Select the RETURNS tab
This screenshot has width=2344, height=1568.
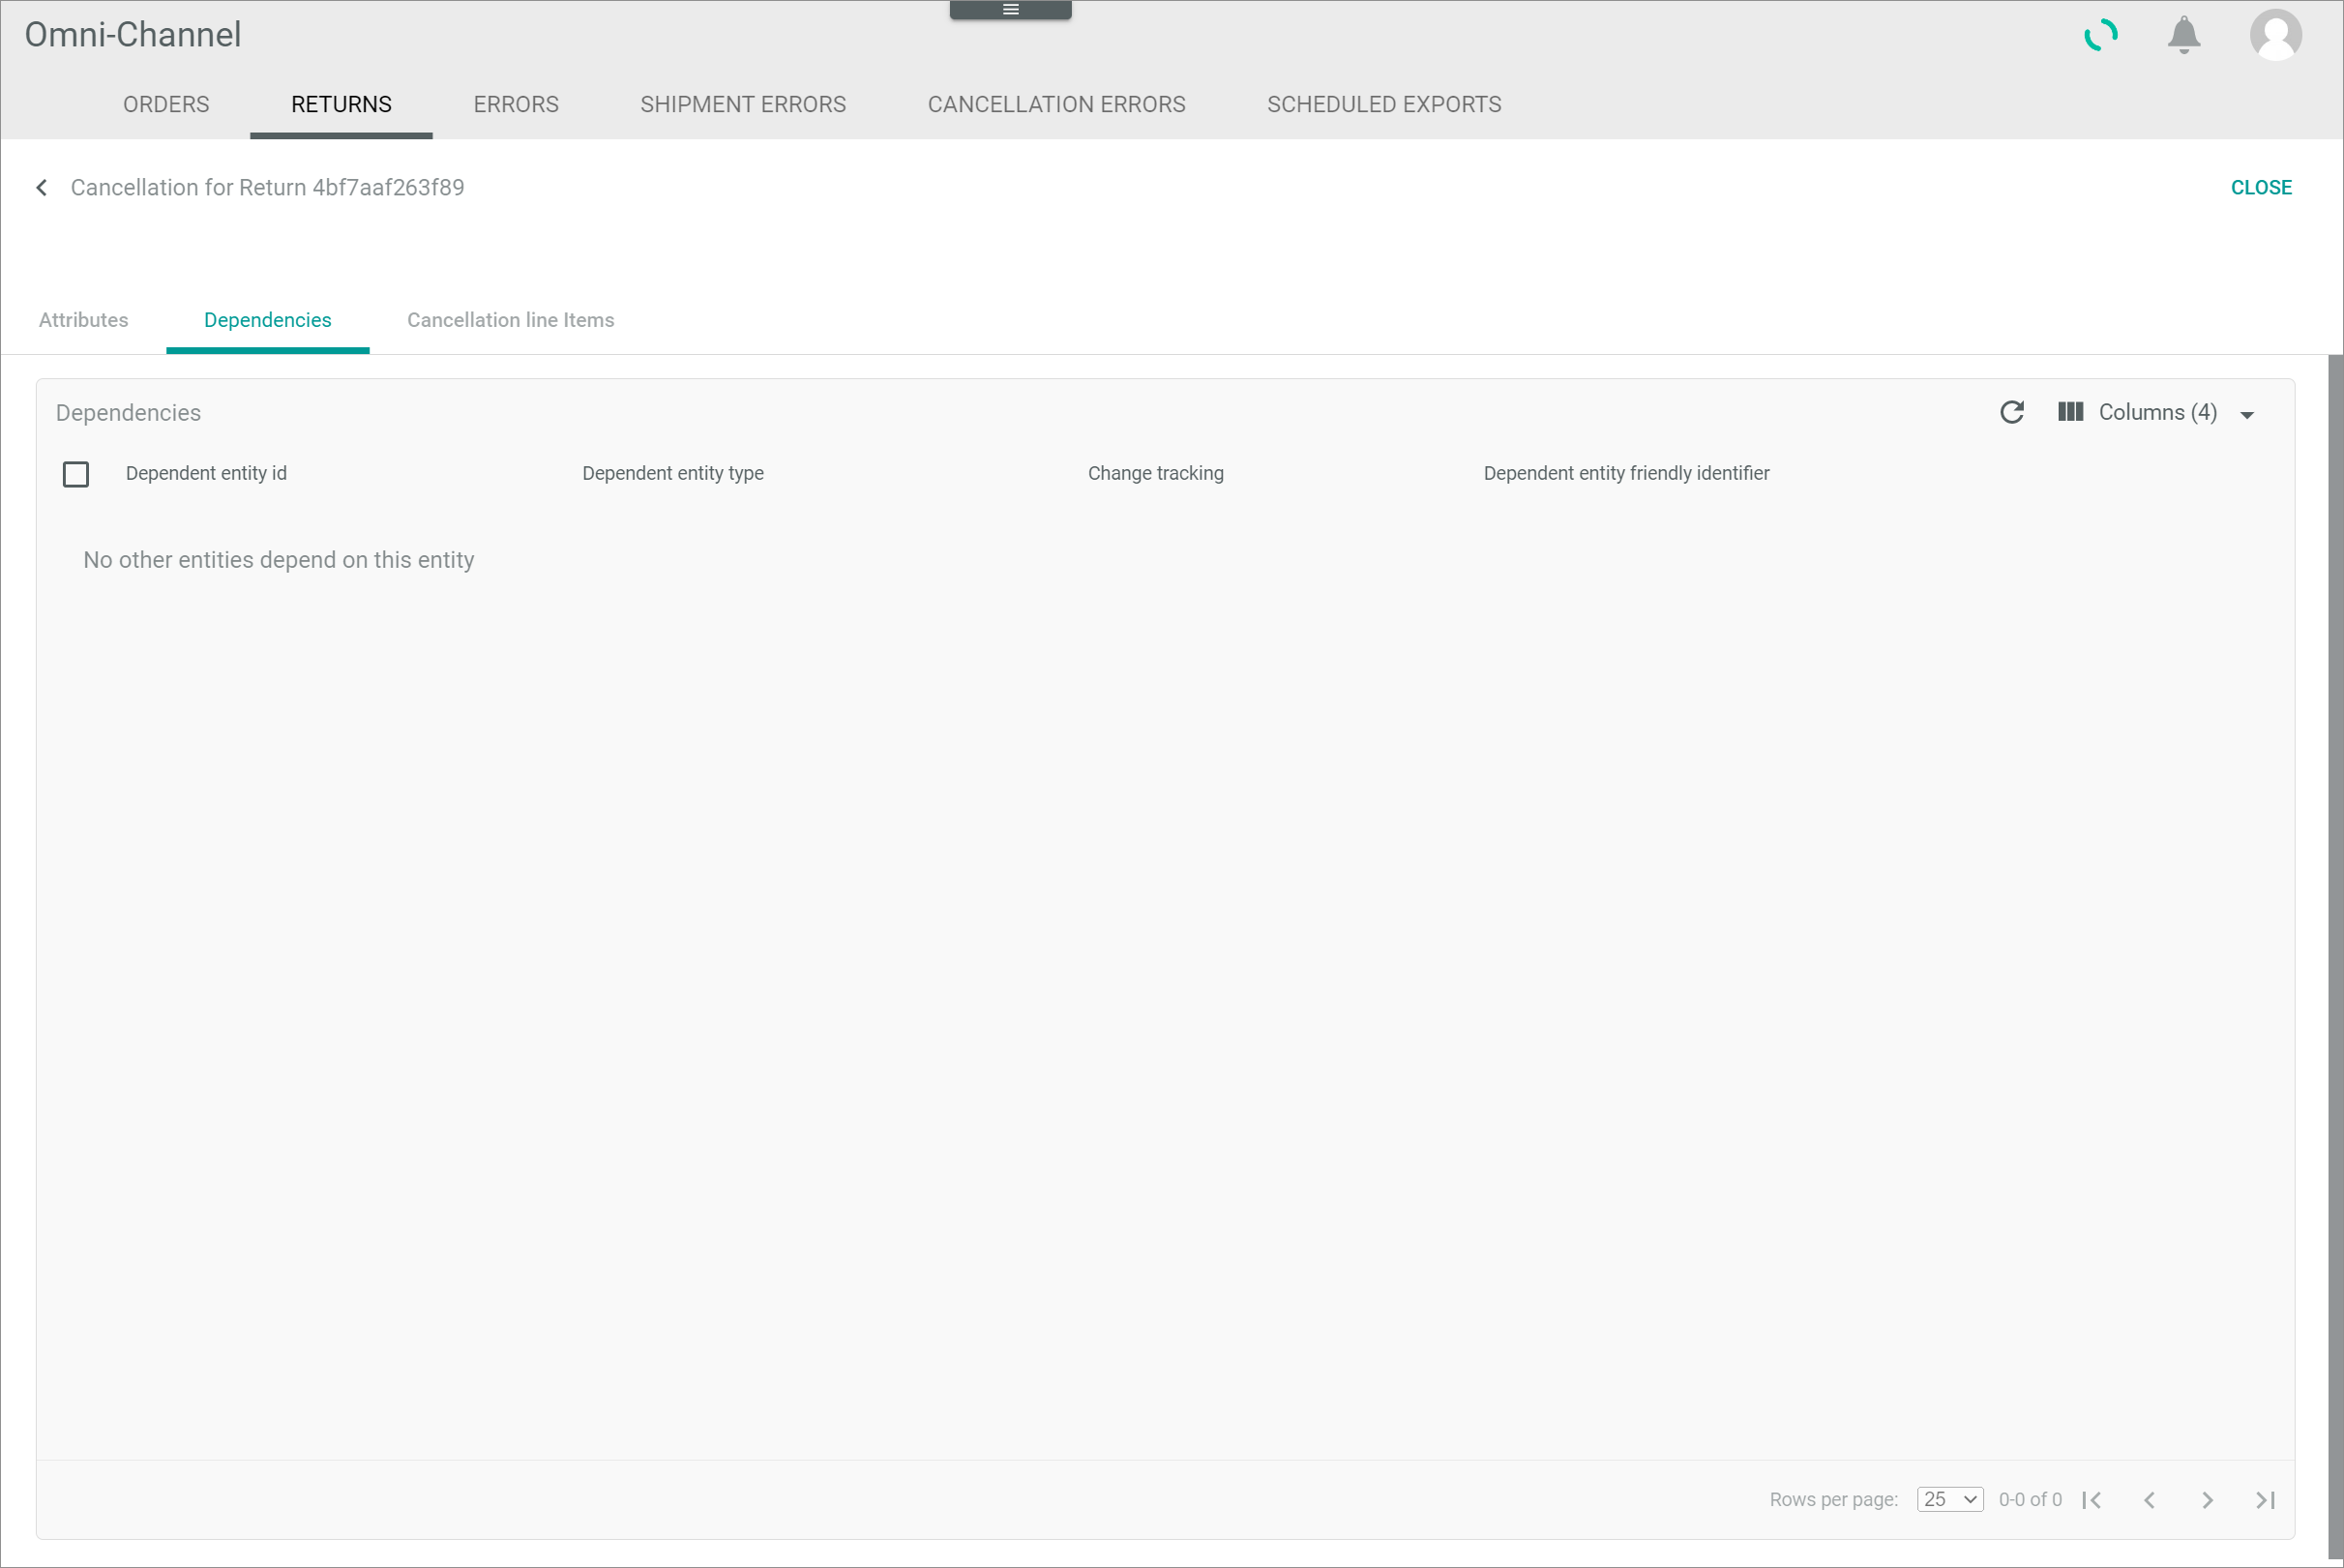pos(341,104)
